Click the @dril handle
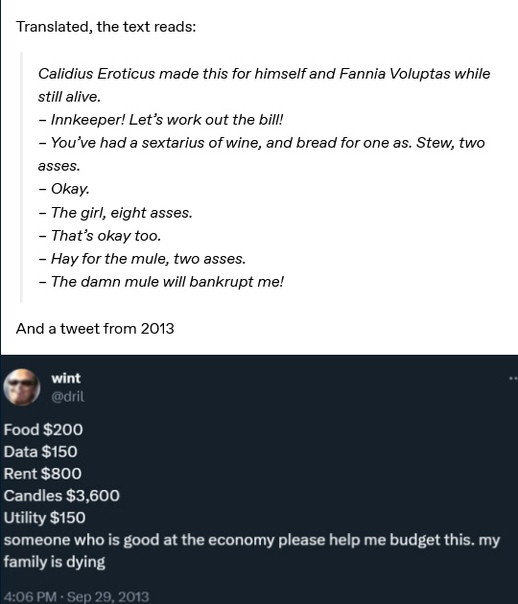518x604 pixels. click(68, 396)
